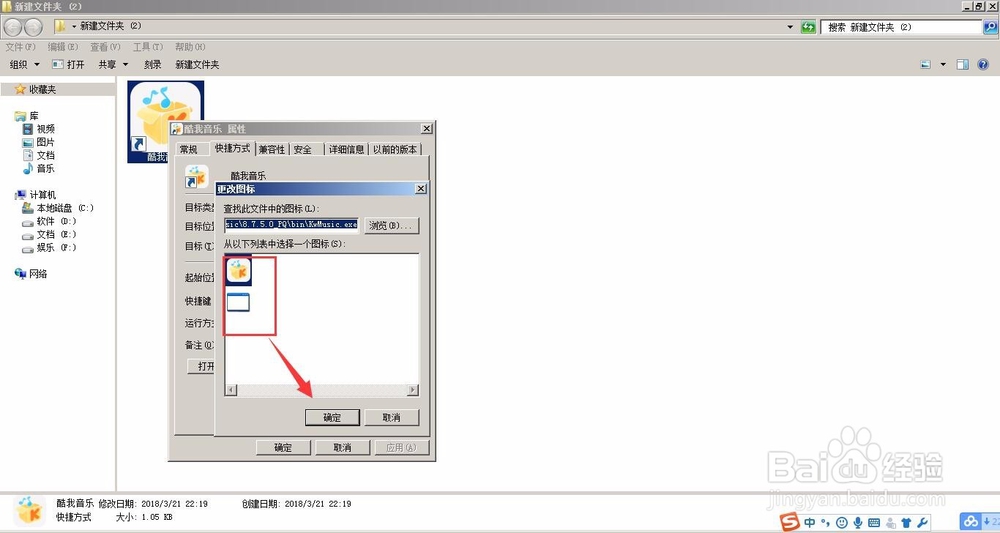Click the 打开 toolbar button
The height and width of the screenshot is (533, 1000).
(69, 64)
